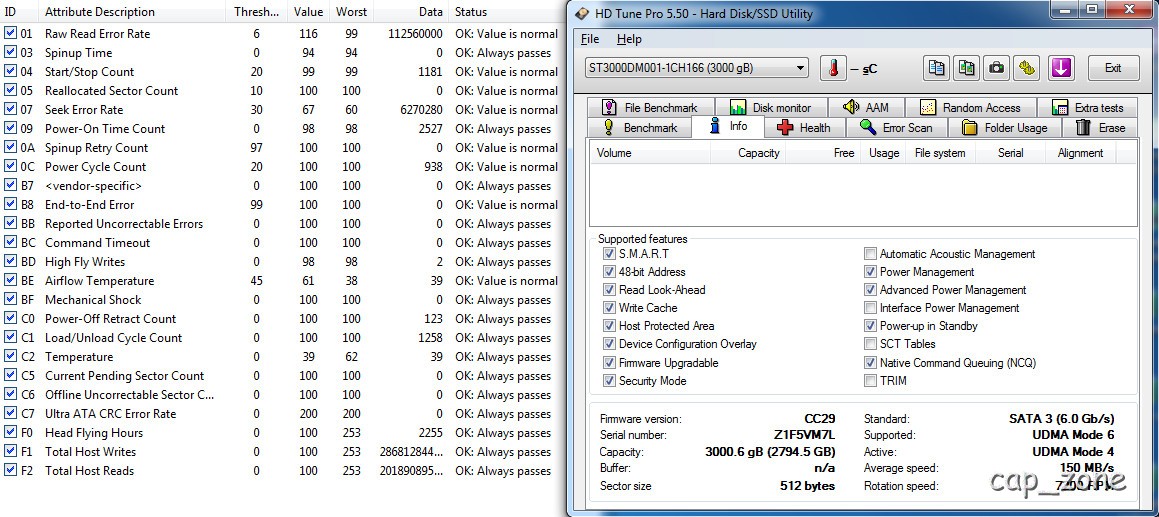The height and width of the screenshot is (517, 1159).
Task: Open the Help menu
Action: pyautogui.click(x=629, y=39)
